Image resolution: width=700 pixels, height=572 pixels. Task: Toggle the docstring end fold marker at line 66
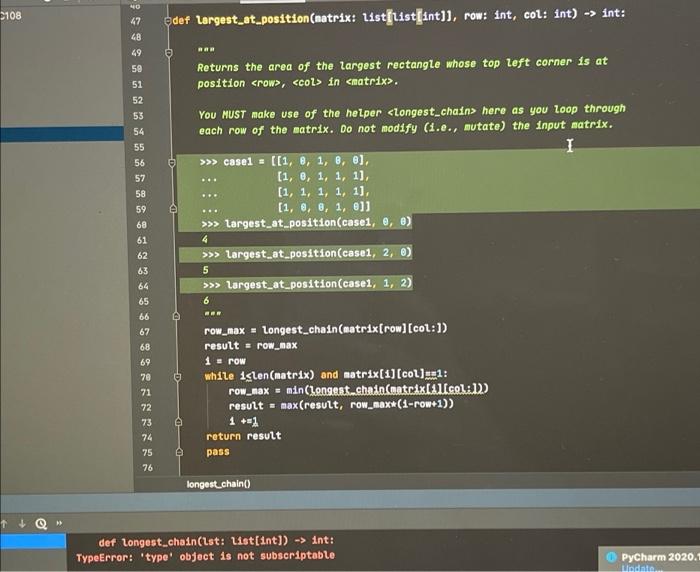176,316
